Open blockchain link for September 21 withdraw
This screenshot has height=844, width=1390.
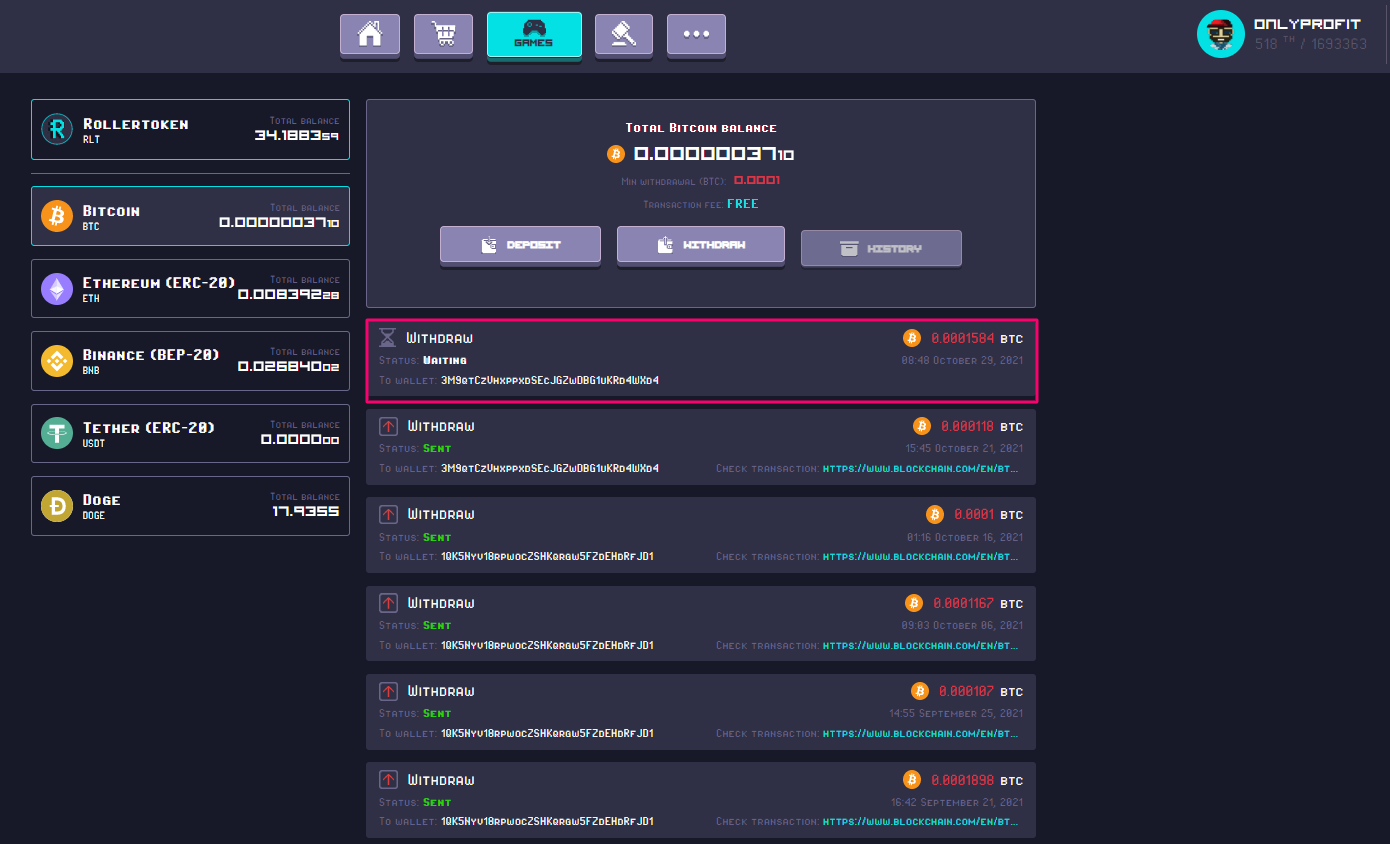coord(922,821)
